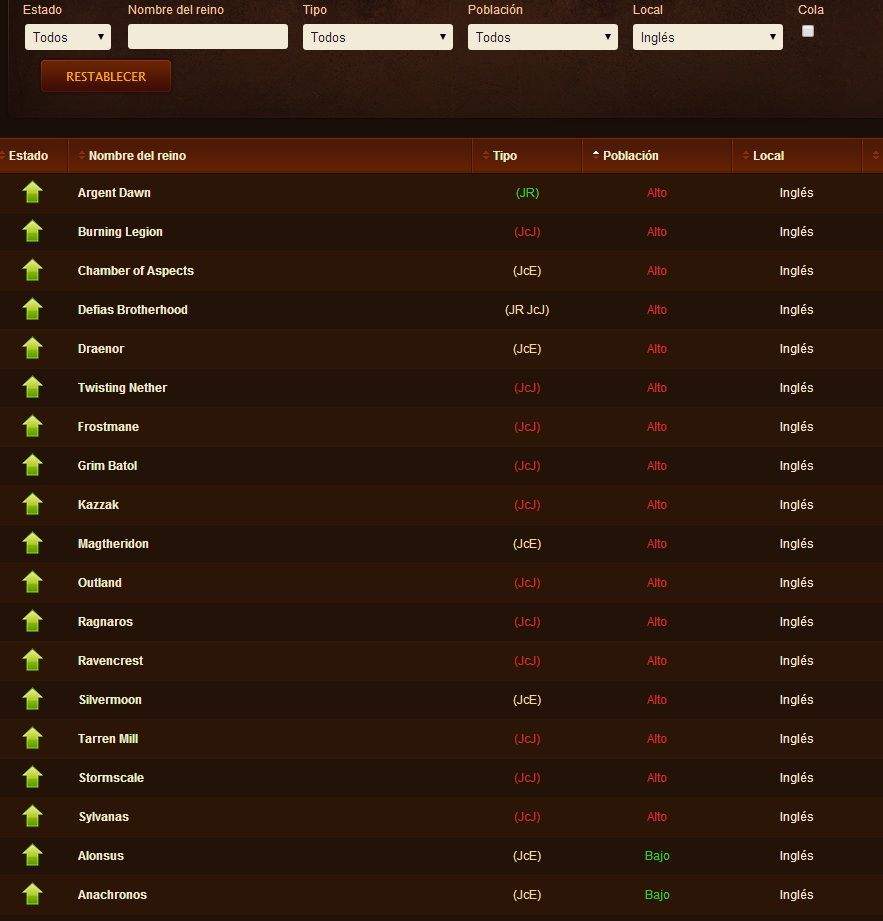Click the green status arrow for Burning Legion
Image resolution: width=883 pixels, height=921 pixels.
(x=32, y=231)
